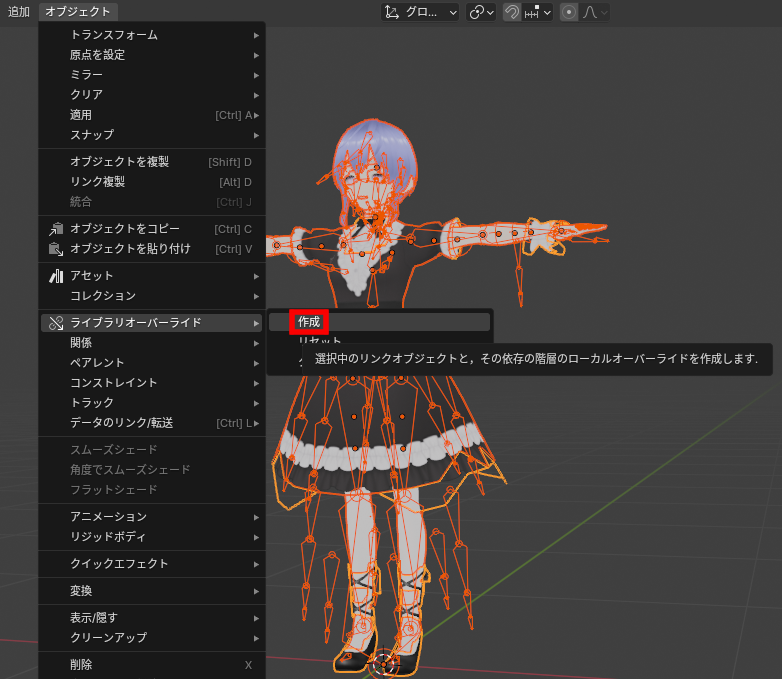Open the 追加 menu
This screenshot has height=679, width=782.
click(18, 11)
